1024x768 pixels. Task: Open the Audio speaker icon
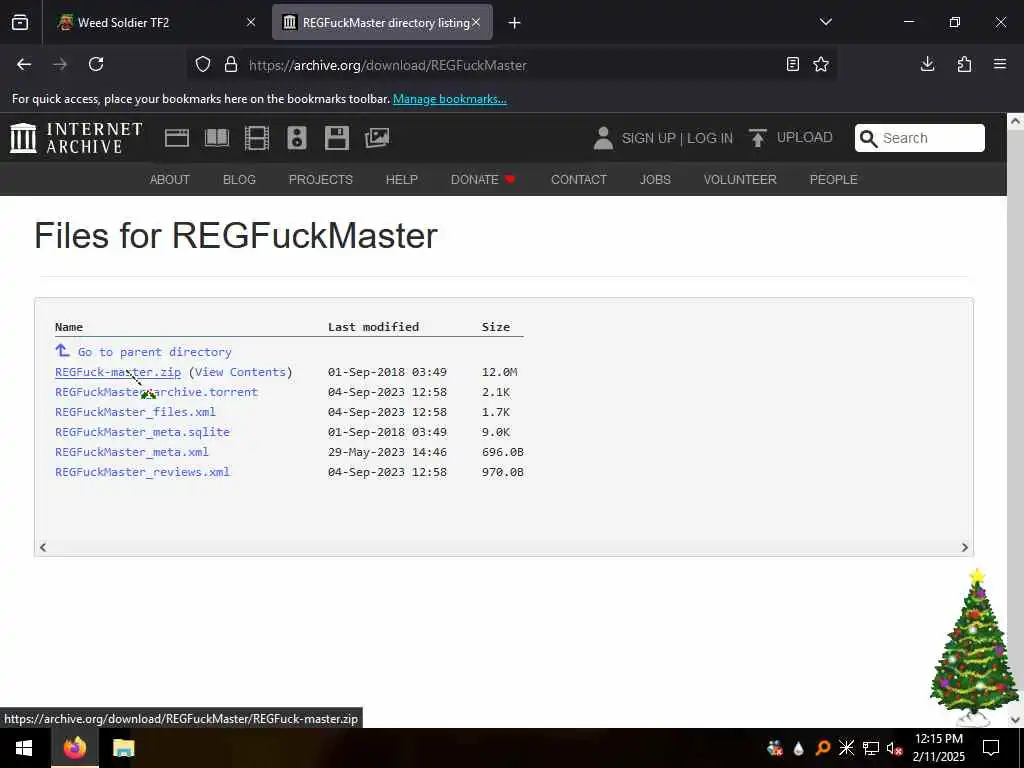pos(296,138)
